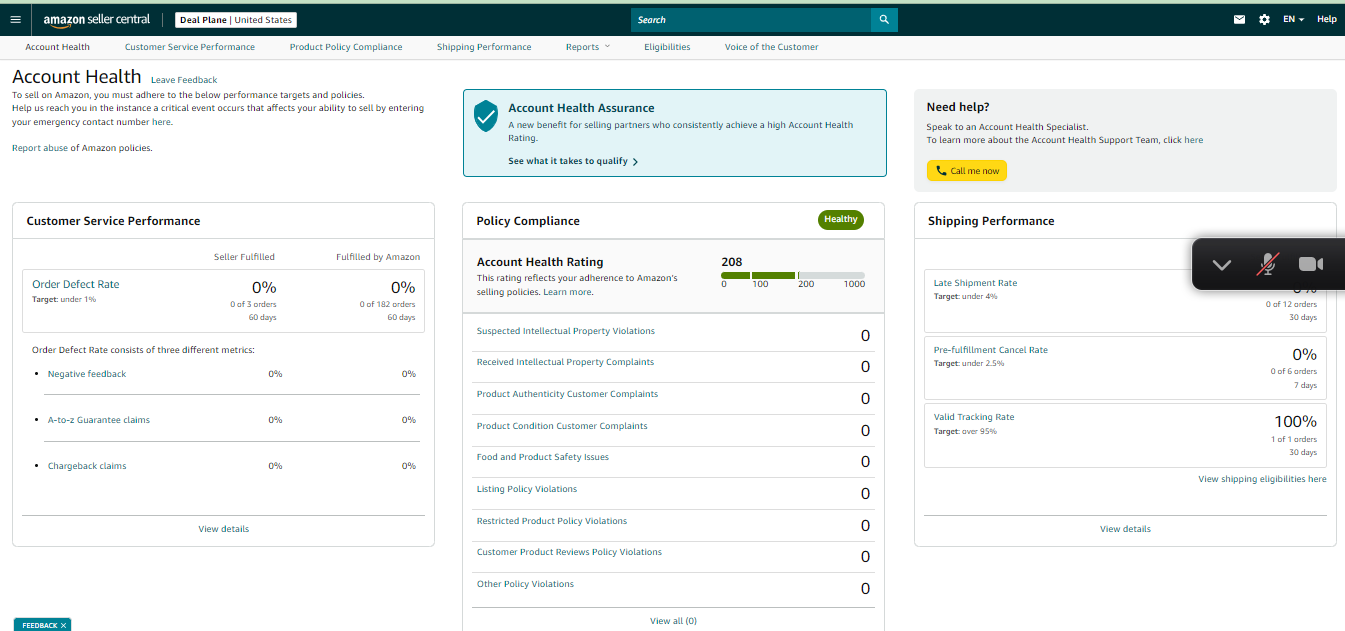The height and width of the screenshot is (631, 1345).
Task: Open the mail messages icon
Action: click(x=1239, y=19)
